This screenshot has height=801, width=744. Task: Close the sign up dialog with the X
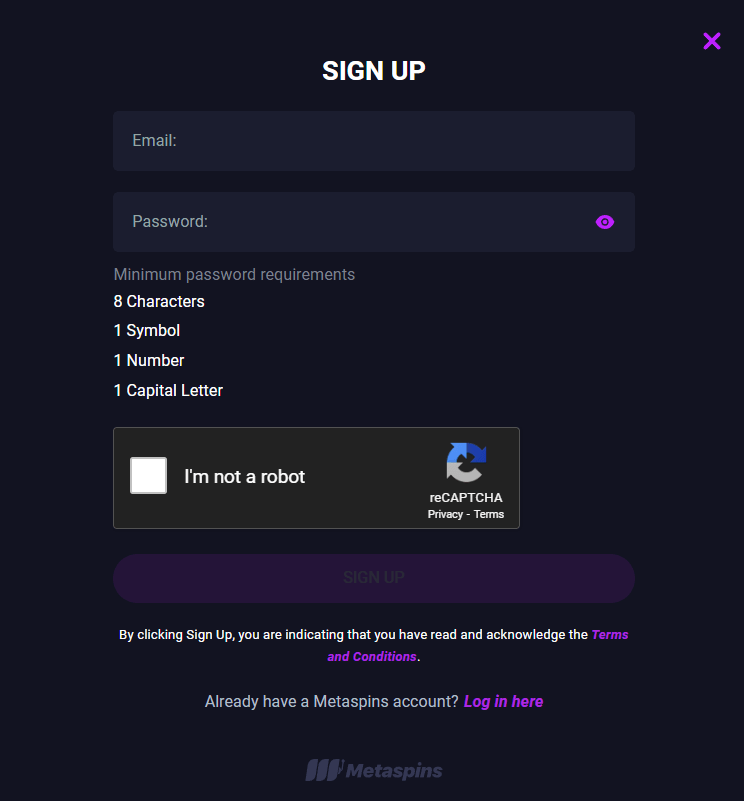711,41
